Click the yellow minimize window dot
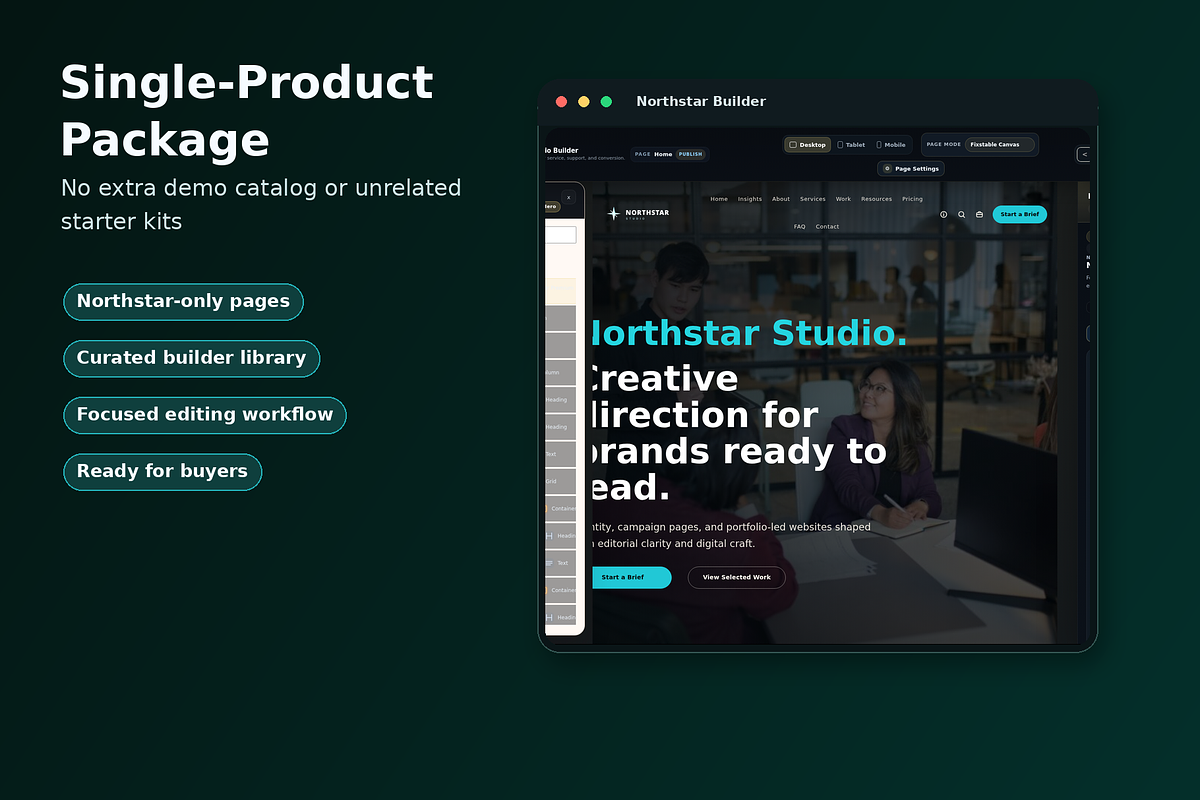The image size is (1200, 800). tap(584, 101)
